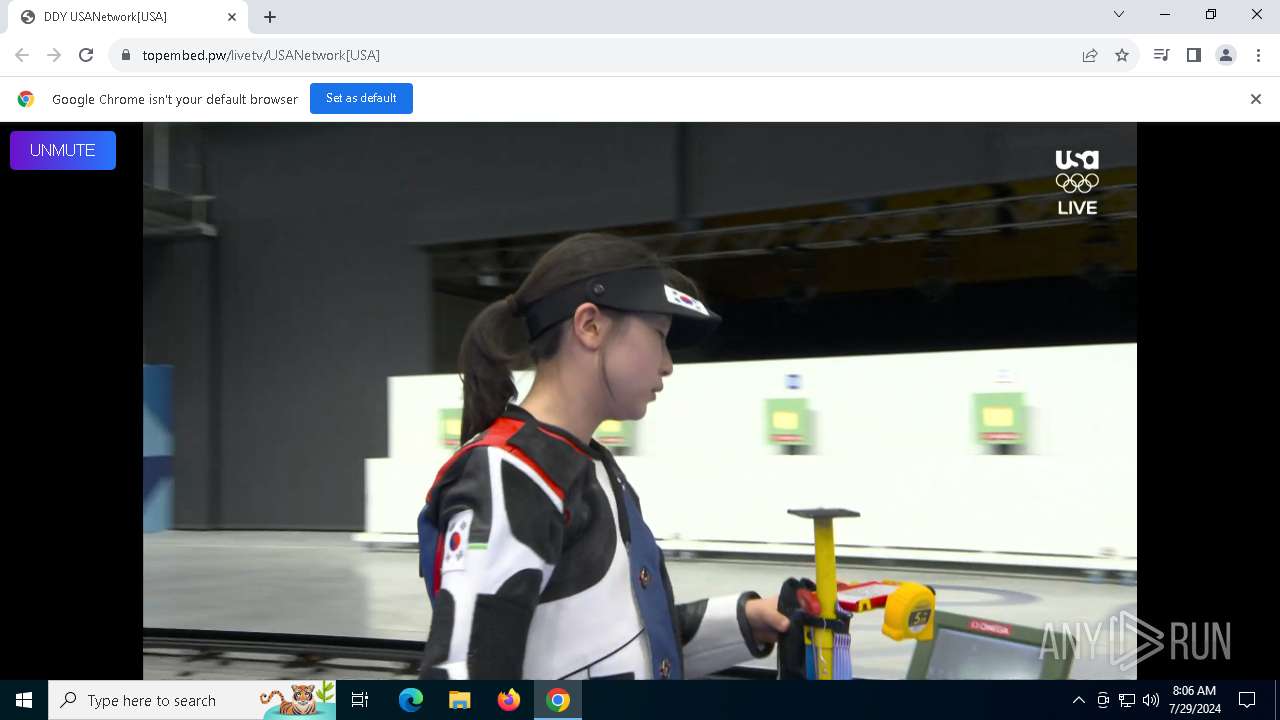Launch Microsoft Edge from taskbar

point(411,700)
